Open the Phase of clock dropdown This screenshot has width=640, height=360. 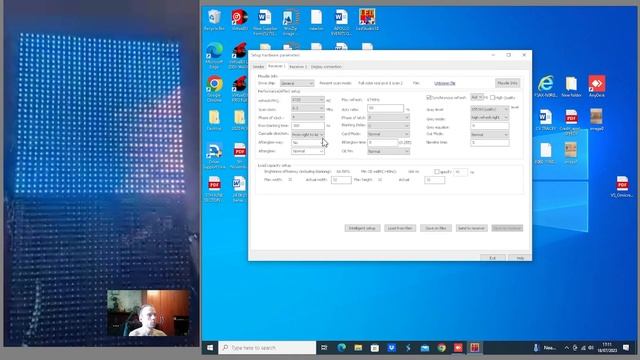click(308, 118)
